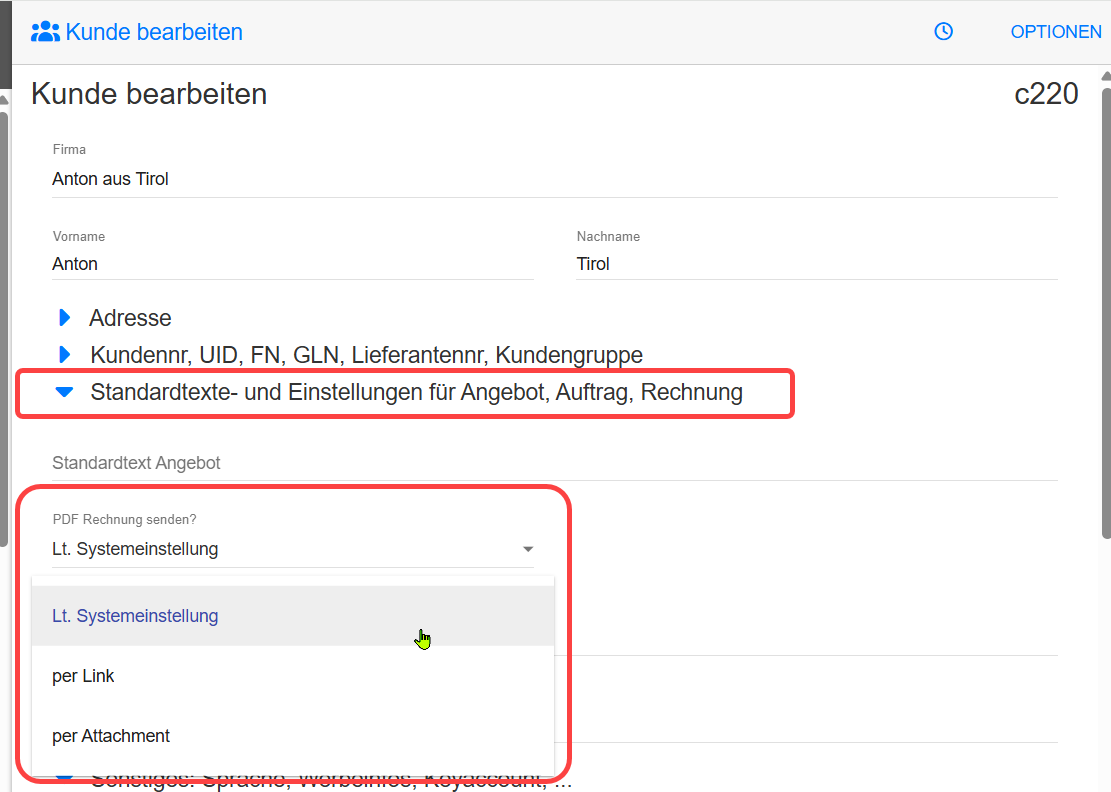Collapse the Standardtexte- und Einstellungen section arrow
This screenshot has height=792, width=1111.
click(65, 393)
